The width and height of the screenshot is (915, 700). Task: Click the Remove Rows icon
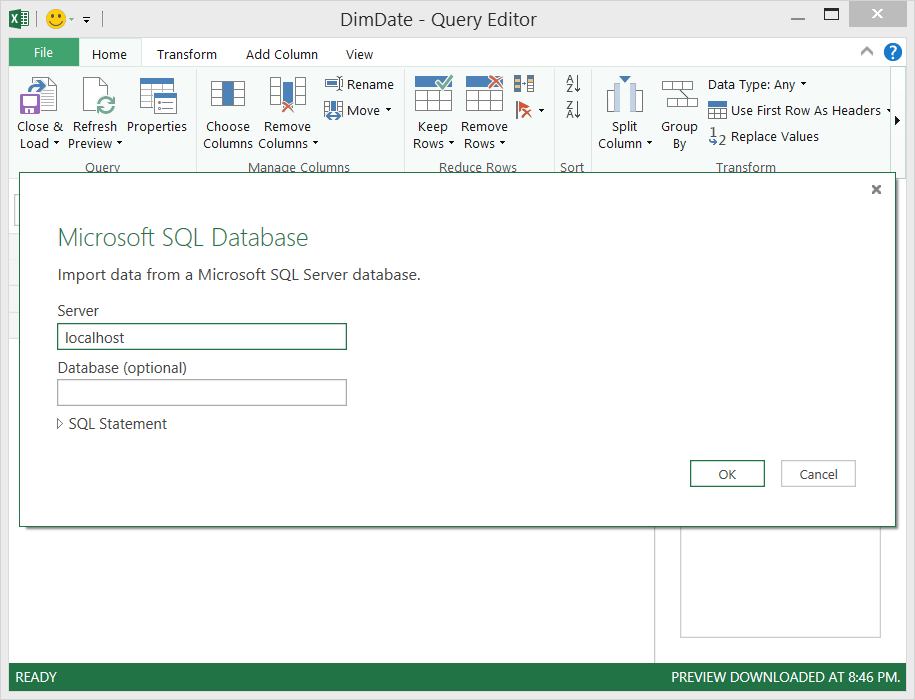tap(485, 94)
